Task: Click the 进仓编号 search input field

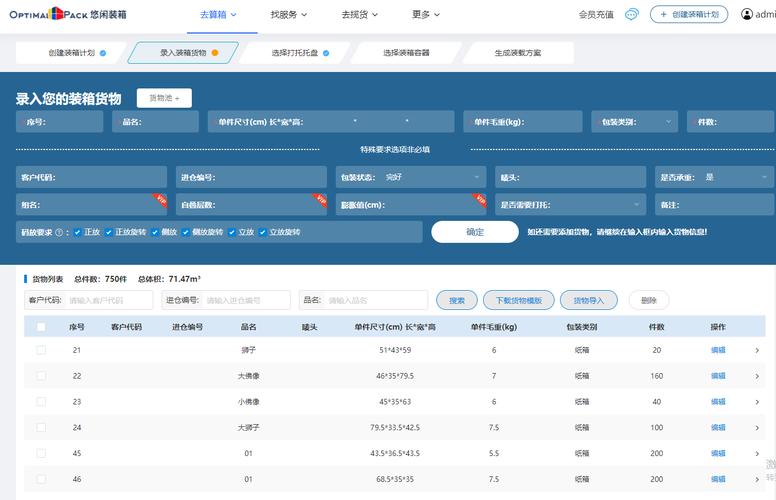Action: [x=247, y=300]
